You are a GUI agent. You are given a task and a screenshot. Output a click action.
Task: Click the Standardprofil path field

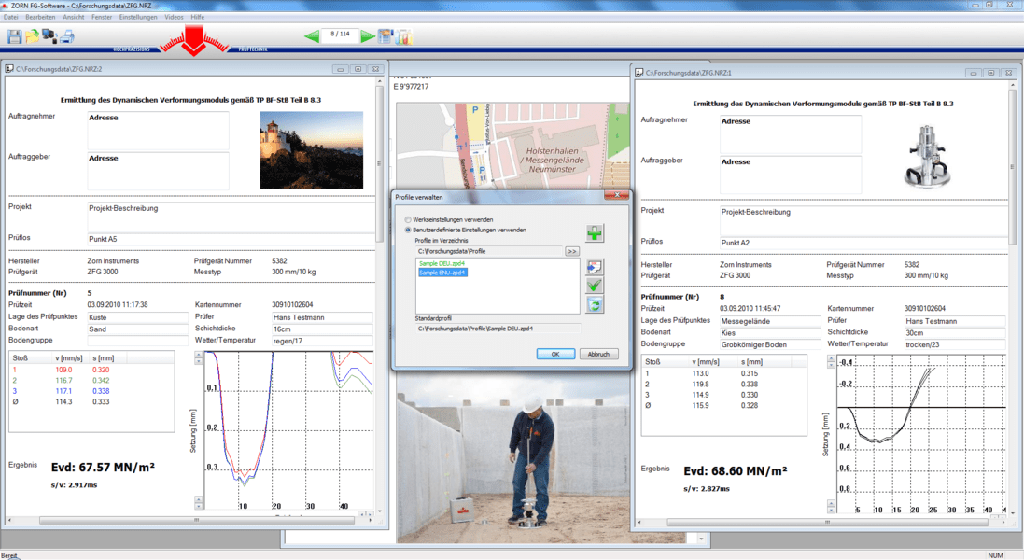pyautogui.click(x=498, y=328)
